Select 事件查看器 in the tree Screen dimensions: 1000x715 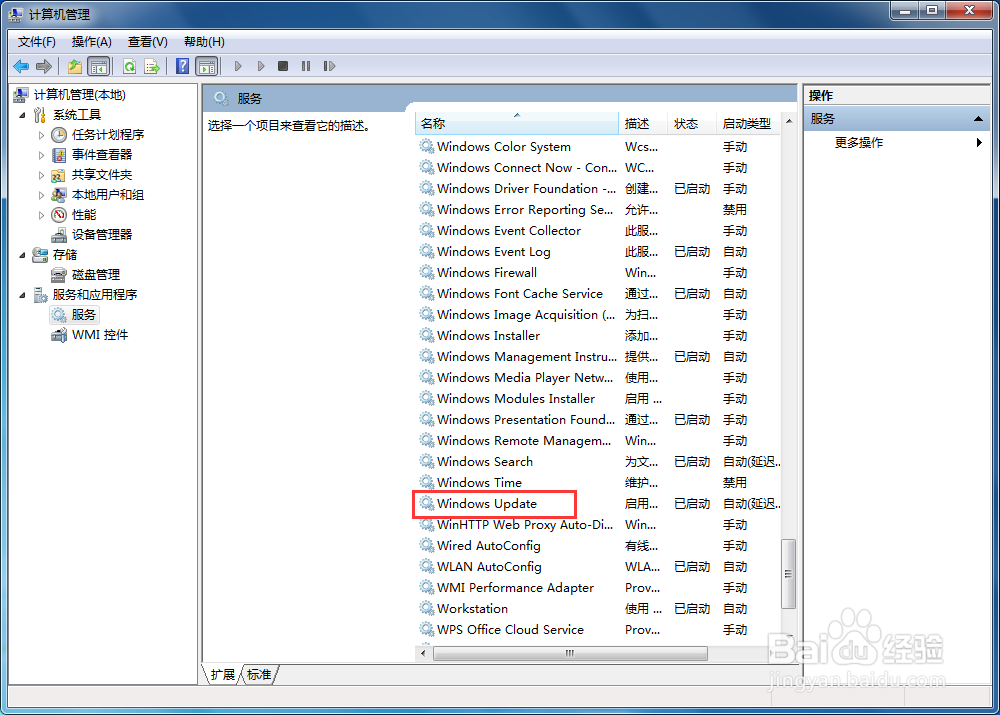click(x=102, y=154)
